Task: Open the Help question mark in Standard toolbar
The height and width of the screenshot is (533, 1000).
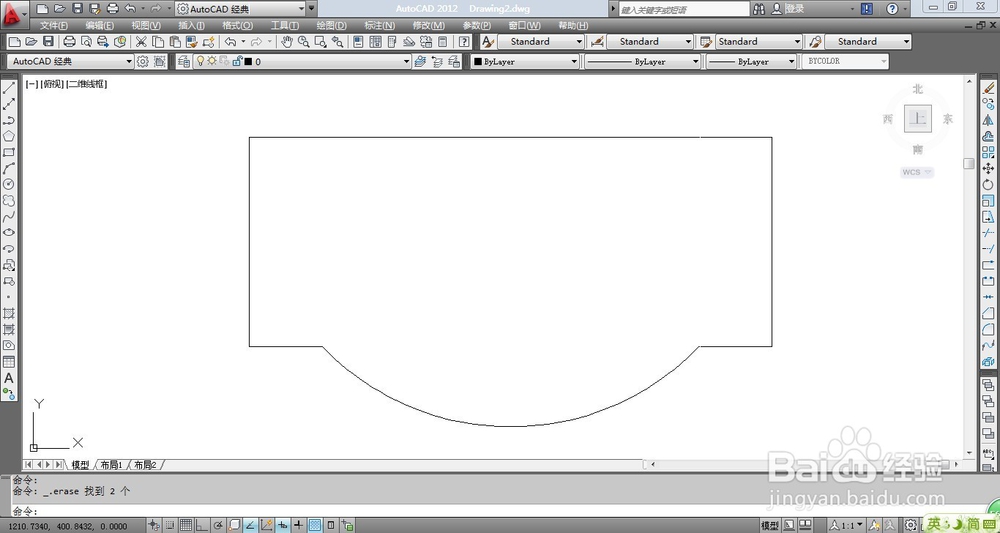Action: point(464,42)
